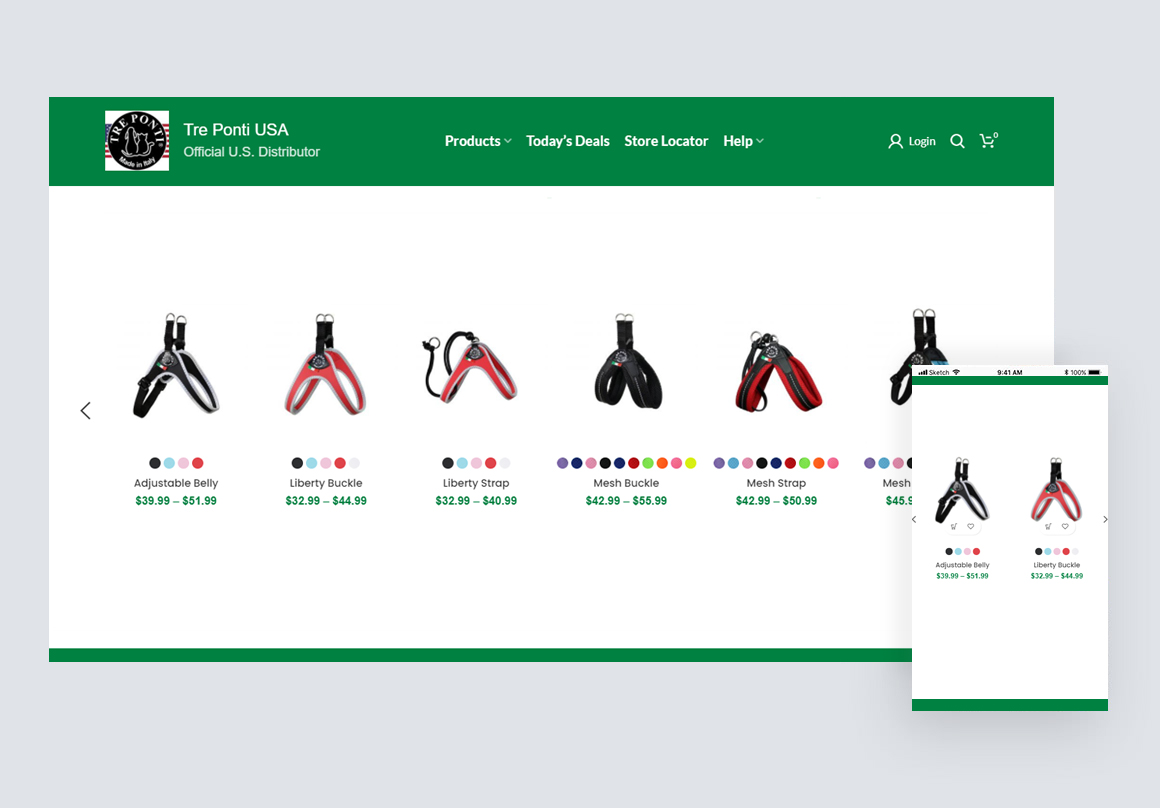Tap wishlist heart under mobile Liberty Buckle harness
The width and height of the screenshot is (1160, 808).
pyautogui.click(x=1065, y=526)
